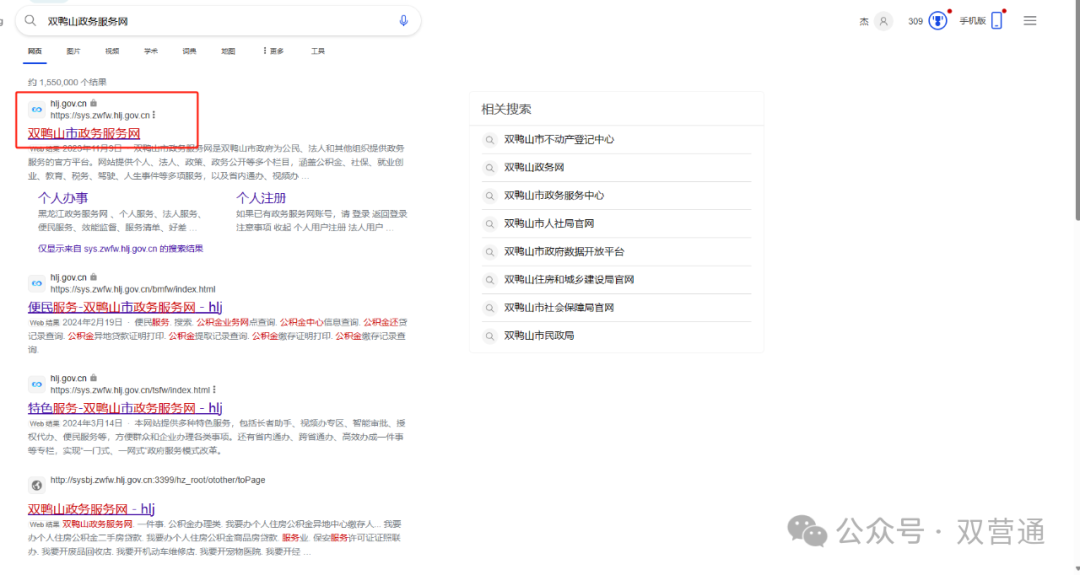Click magnifier icon beside 双鸭山市政府数据开放平台

489,253
